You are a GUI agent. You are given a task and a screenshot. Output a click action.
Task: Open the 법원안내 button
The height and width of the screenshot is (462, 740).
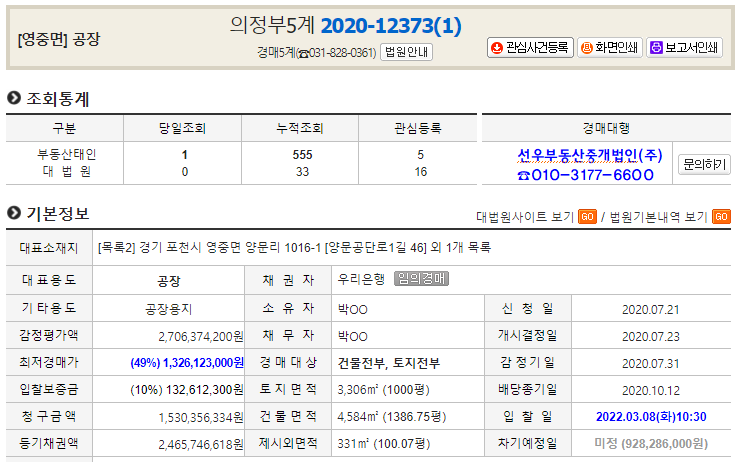[406, 52]
